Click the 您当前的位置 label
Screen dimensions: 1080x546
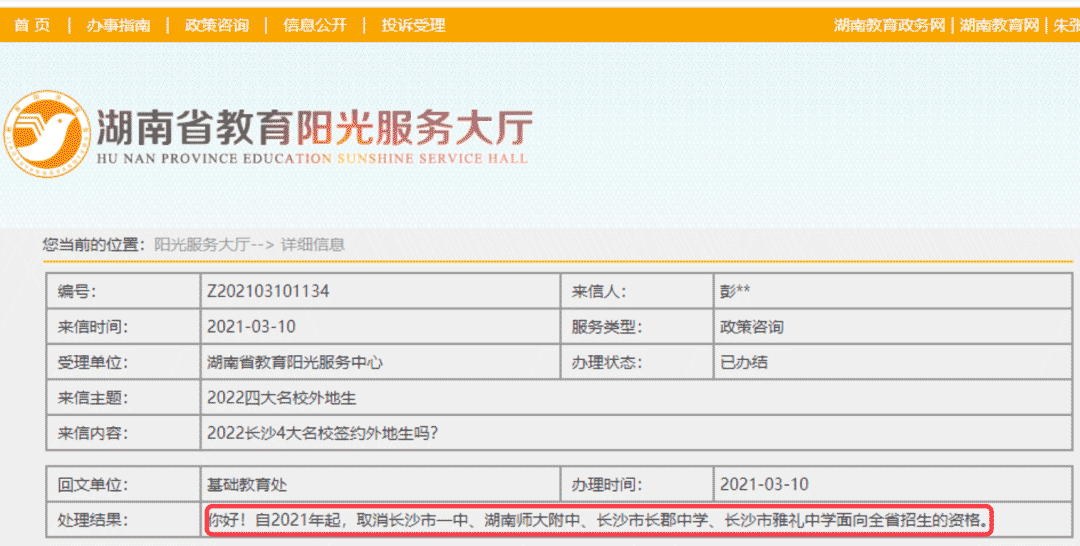tap(94, 244)
